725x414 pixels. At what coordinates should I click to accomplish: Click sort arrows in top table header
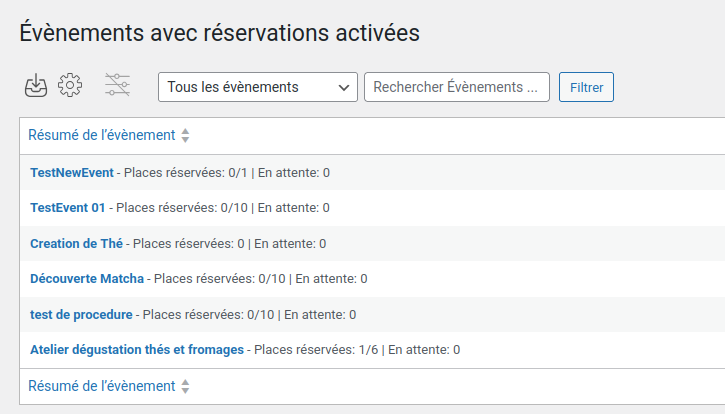(185, 136)
